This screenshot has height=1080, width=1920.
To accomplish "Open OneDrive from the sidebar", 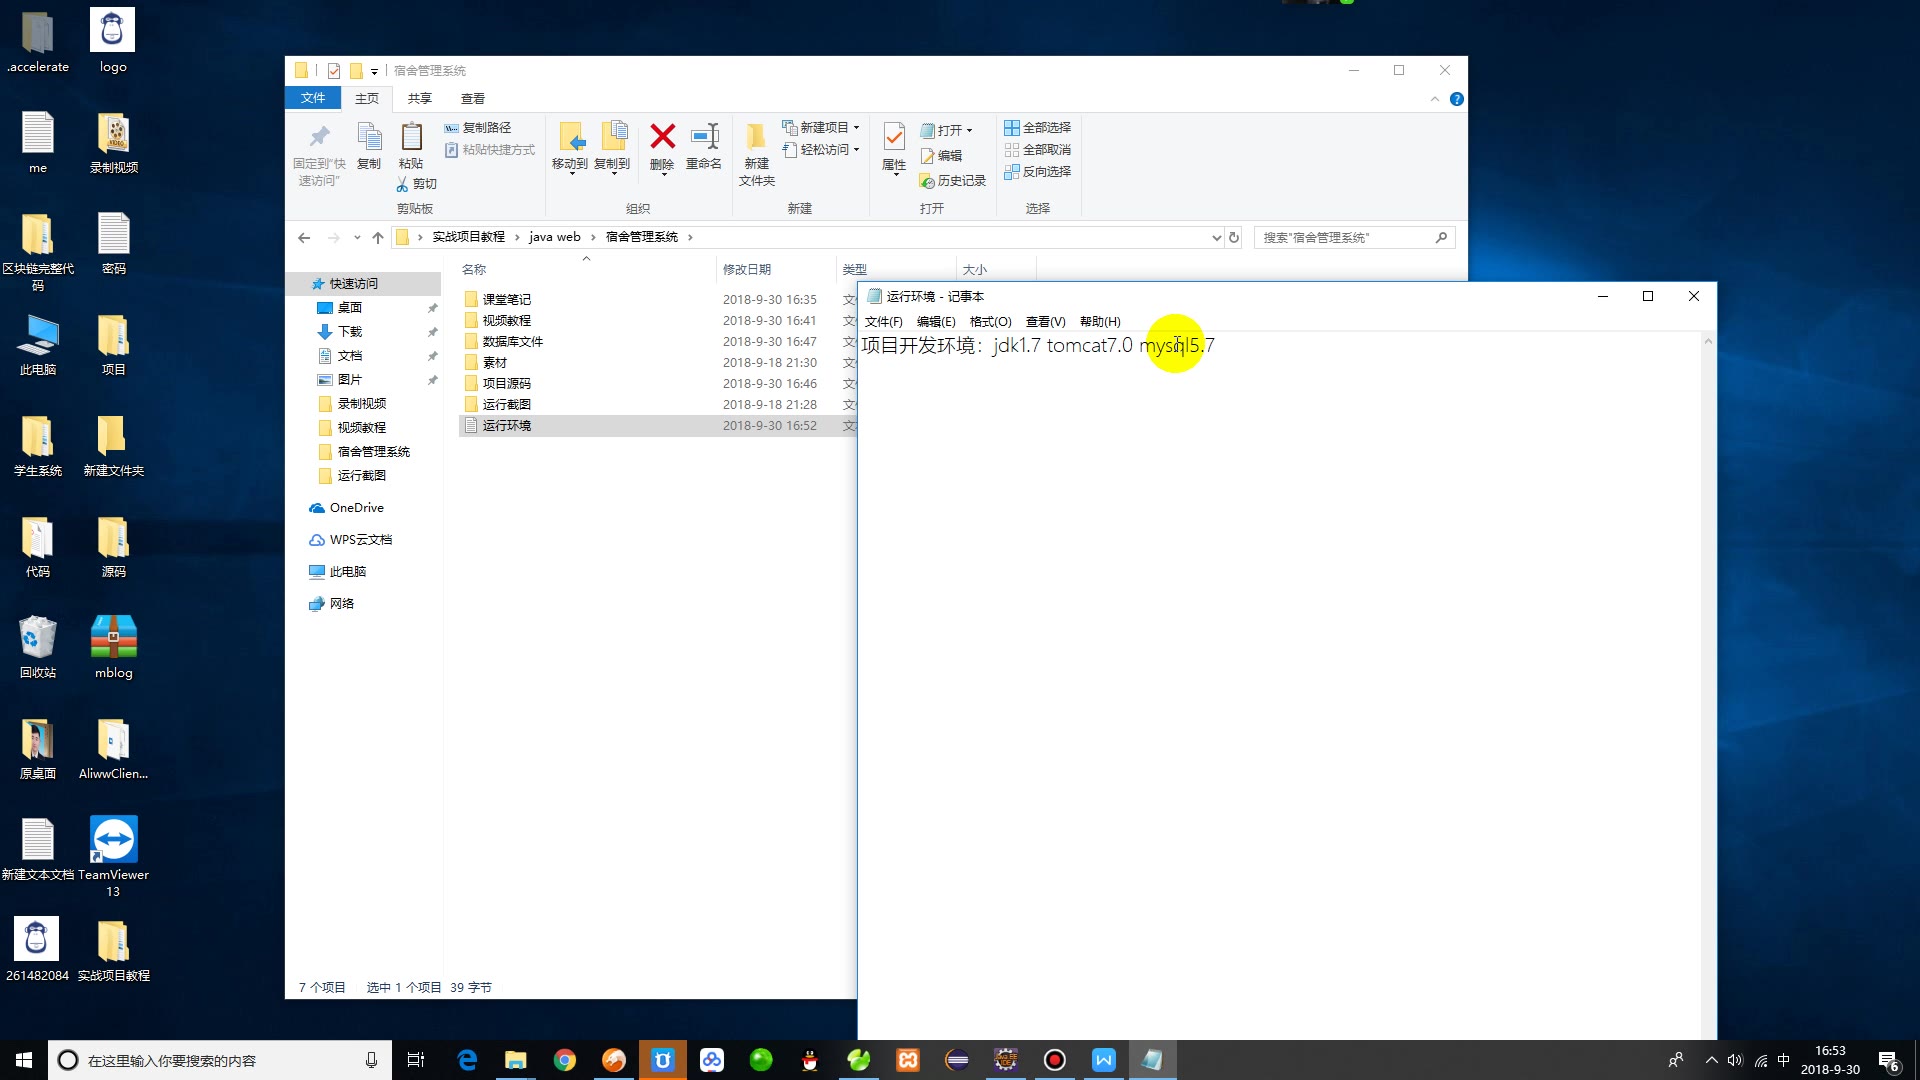I will pyautogui.click(x=356, y=507).
